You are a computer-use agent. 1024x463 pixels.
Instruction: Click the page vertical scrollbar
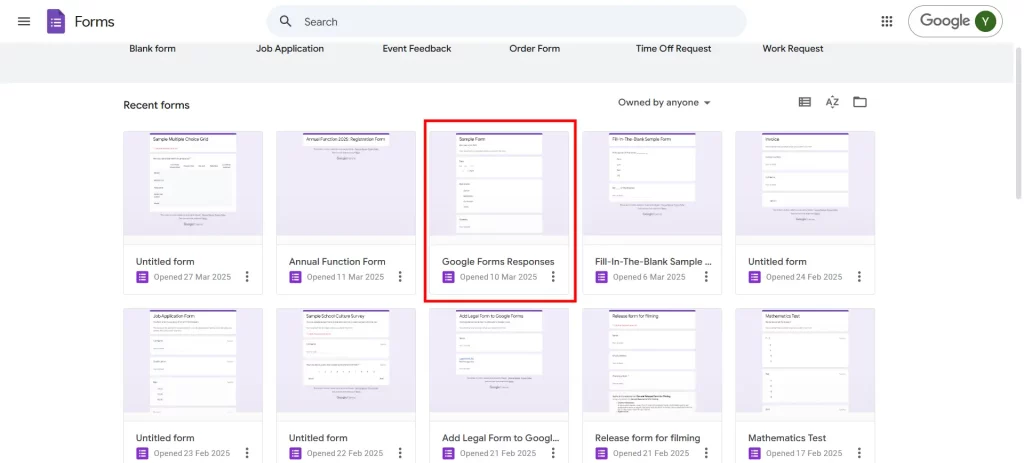(x=1019, y=121)
